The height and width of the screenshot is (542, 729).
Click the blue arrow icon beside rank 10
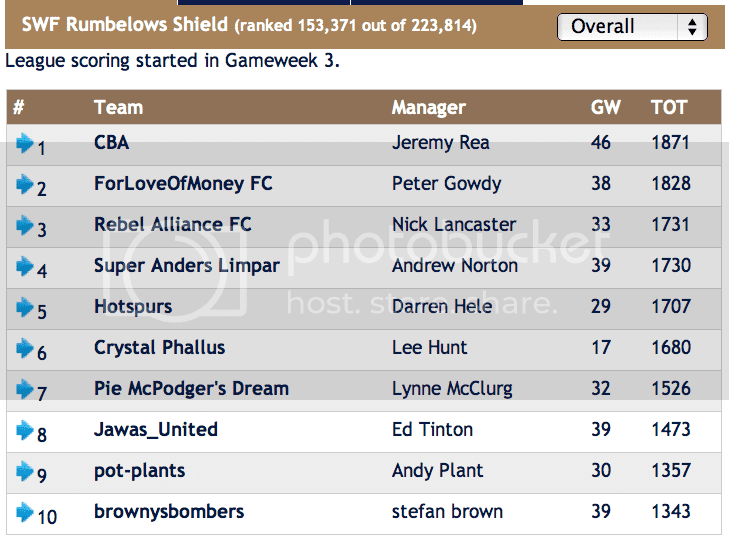[25, 512]
